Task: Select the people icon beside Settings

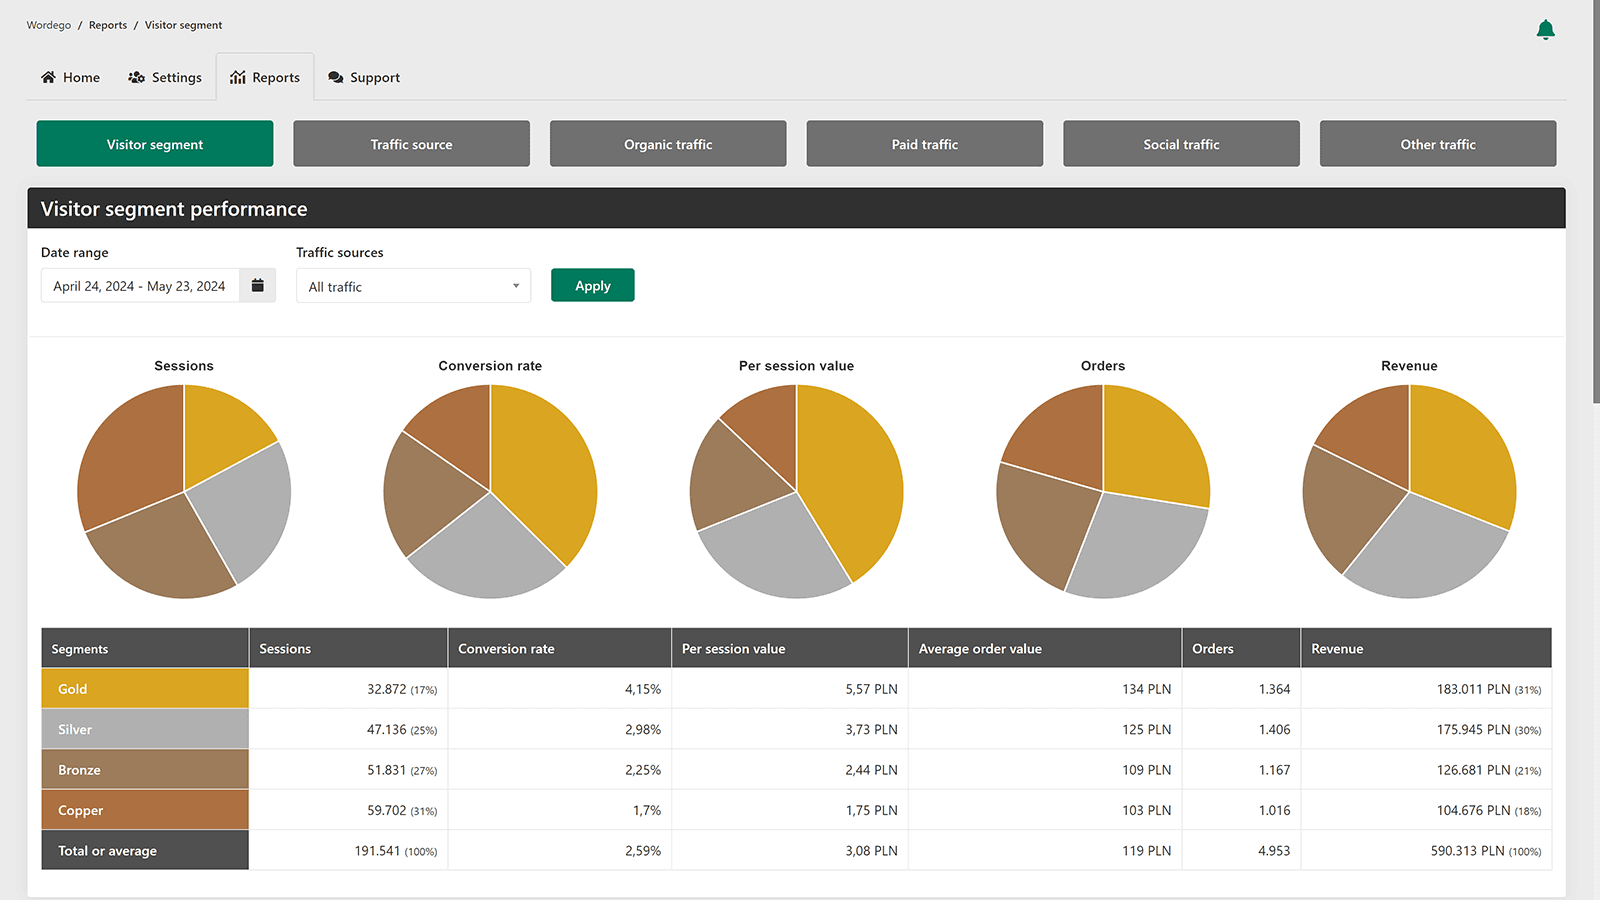Action: 136,76
